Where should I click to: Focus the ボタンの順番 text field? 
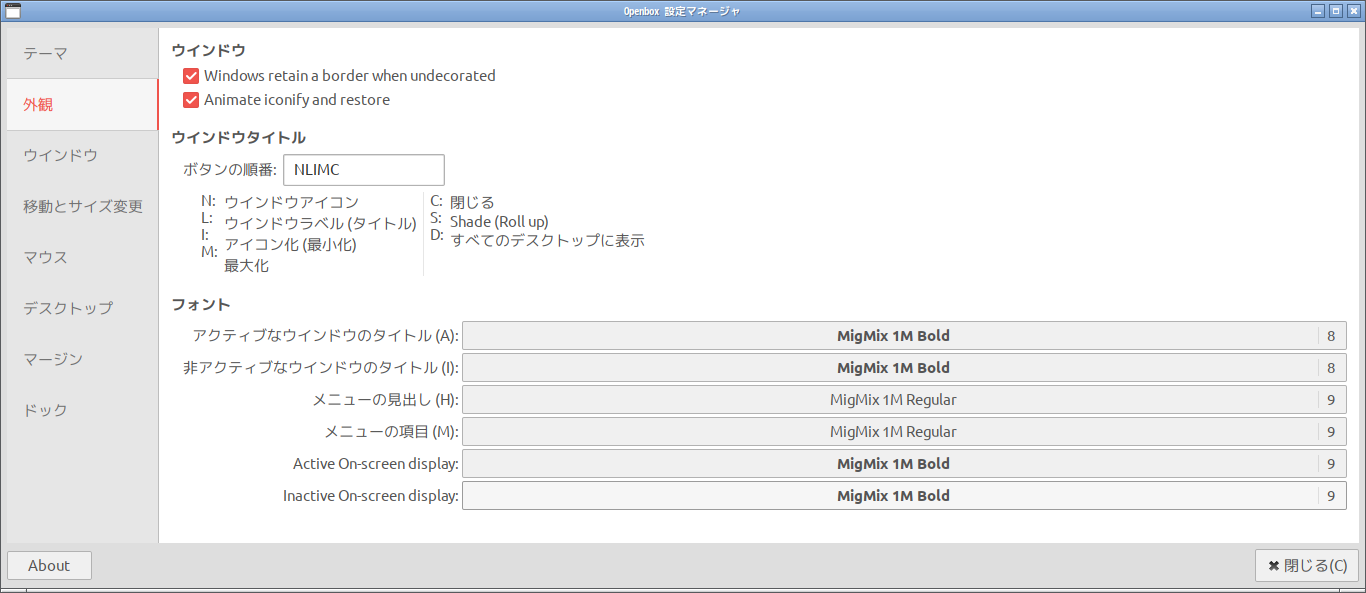coord(364,170)
